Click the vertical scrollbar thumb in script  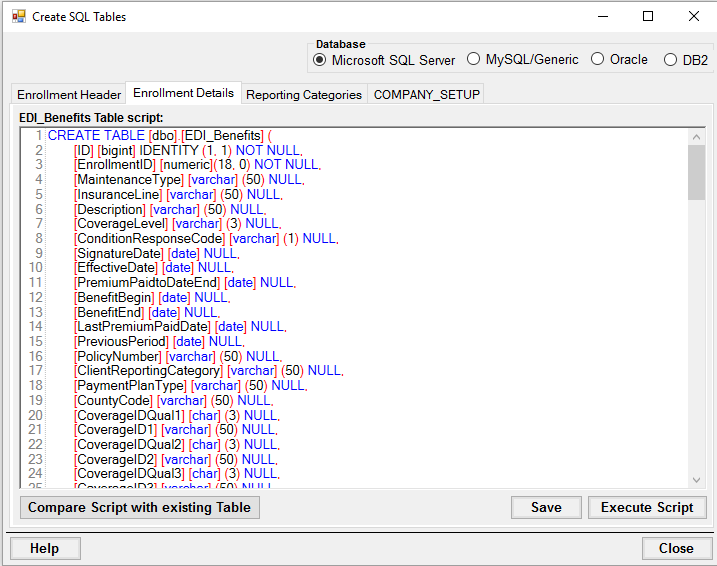point(697,172)
